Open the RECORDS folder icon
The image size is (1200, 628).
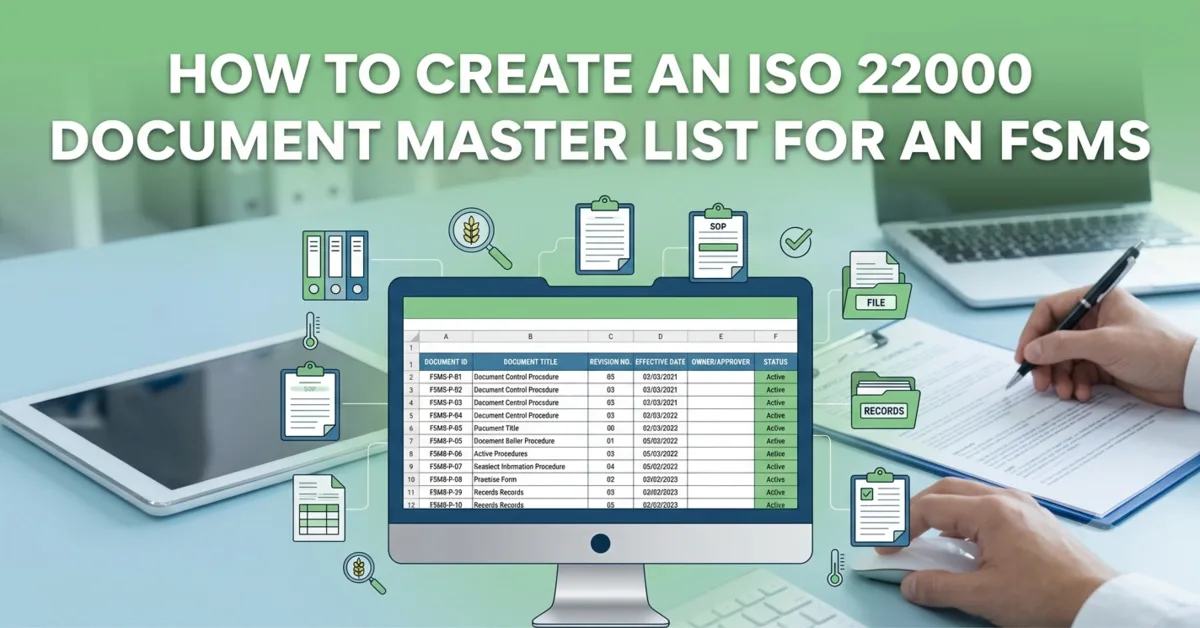884,400
